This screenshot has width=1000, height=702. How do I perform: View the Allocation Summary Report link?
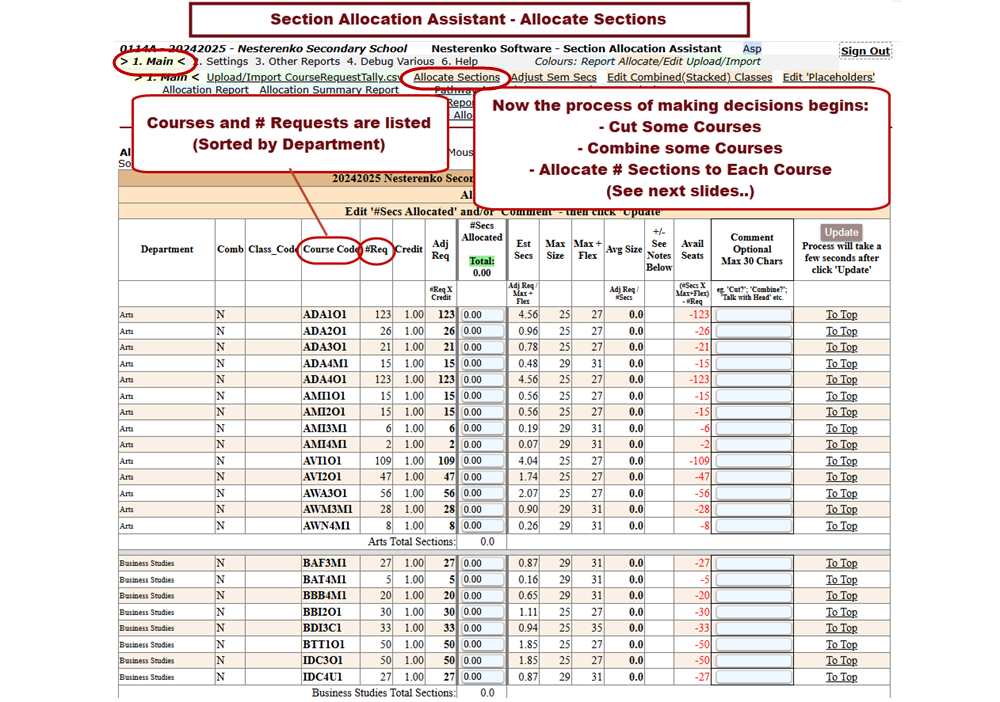tap(329, 90)
